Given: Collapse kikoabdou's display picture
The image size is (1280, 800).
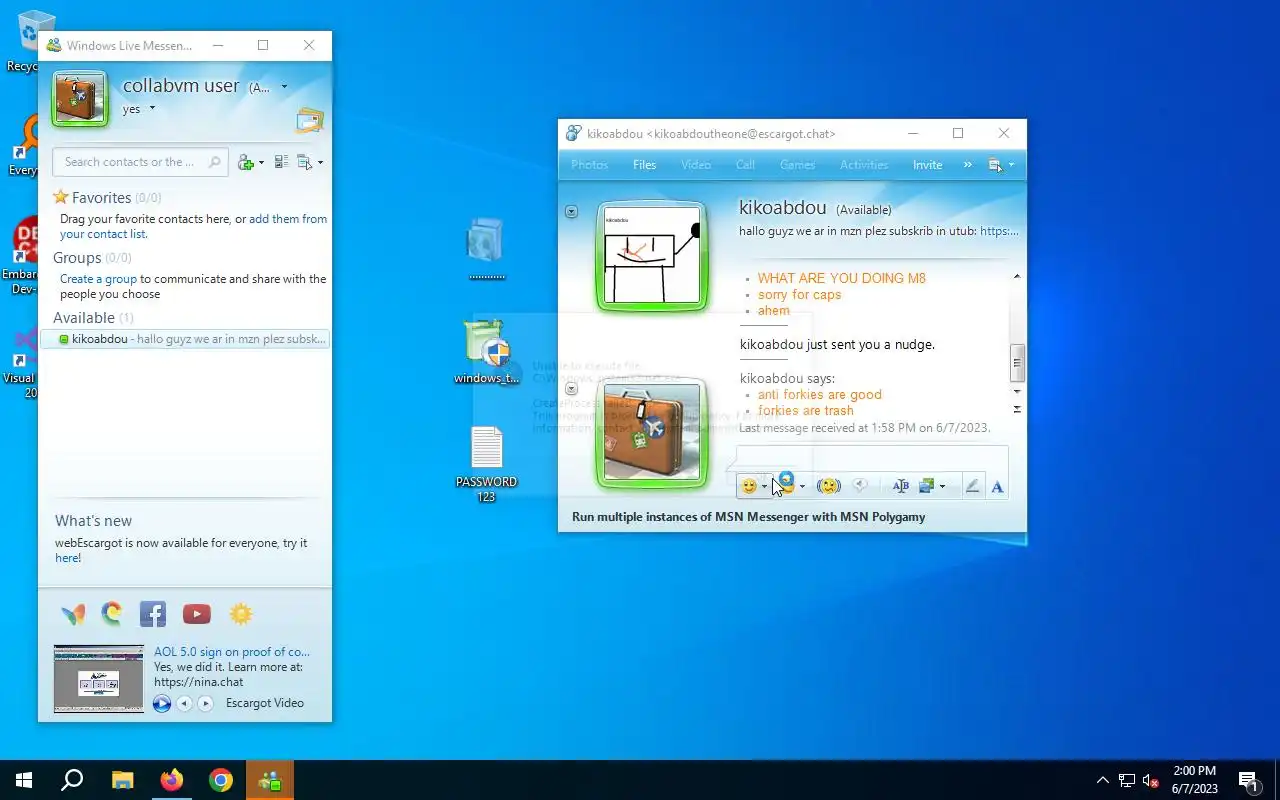Looking at the screenshot, I should point(571,212).
